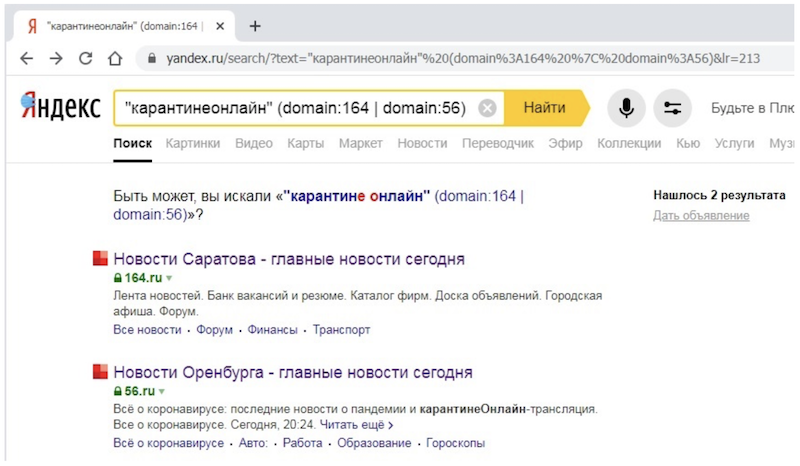Image resolution: width=800 pixels, height=466 pixels.
Task: Expand the dropdown arrow next to 56.ru
Action: point(161,392)
